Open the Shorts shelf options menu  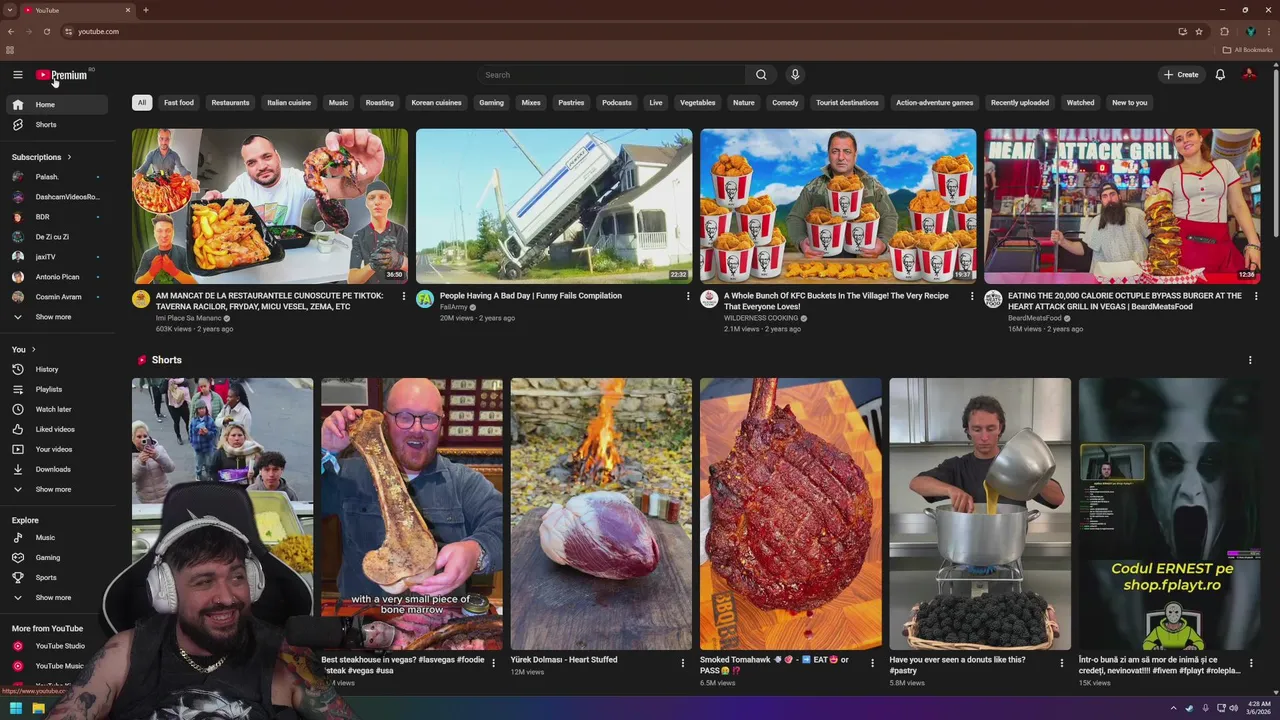coord(1250,360)
